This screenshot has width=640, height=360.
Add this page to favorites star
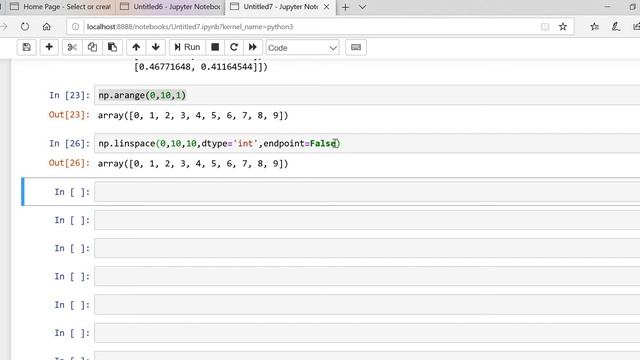pyautogui.click(x=563, y=27)
